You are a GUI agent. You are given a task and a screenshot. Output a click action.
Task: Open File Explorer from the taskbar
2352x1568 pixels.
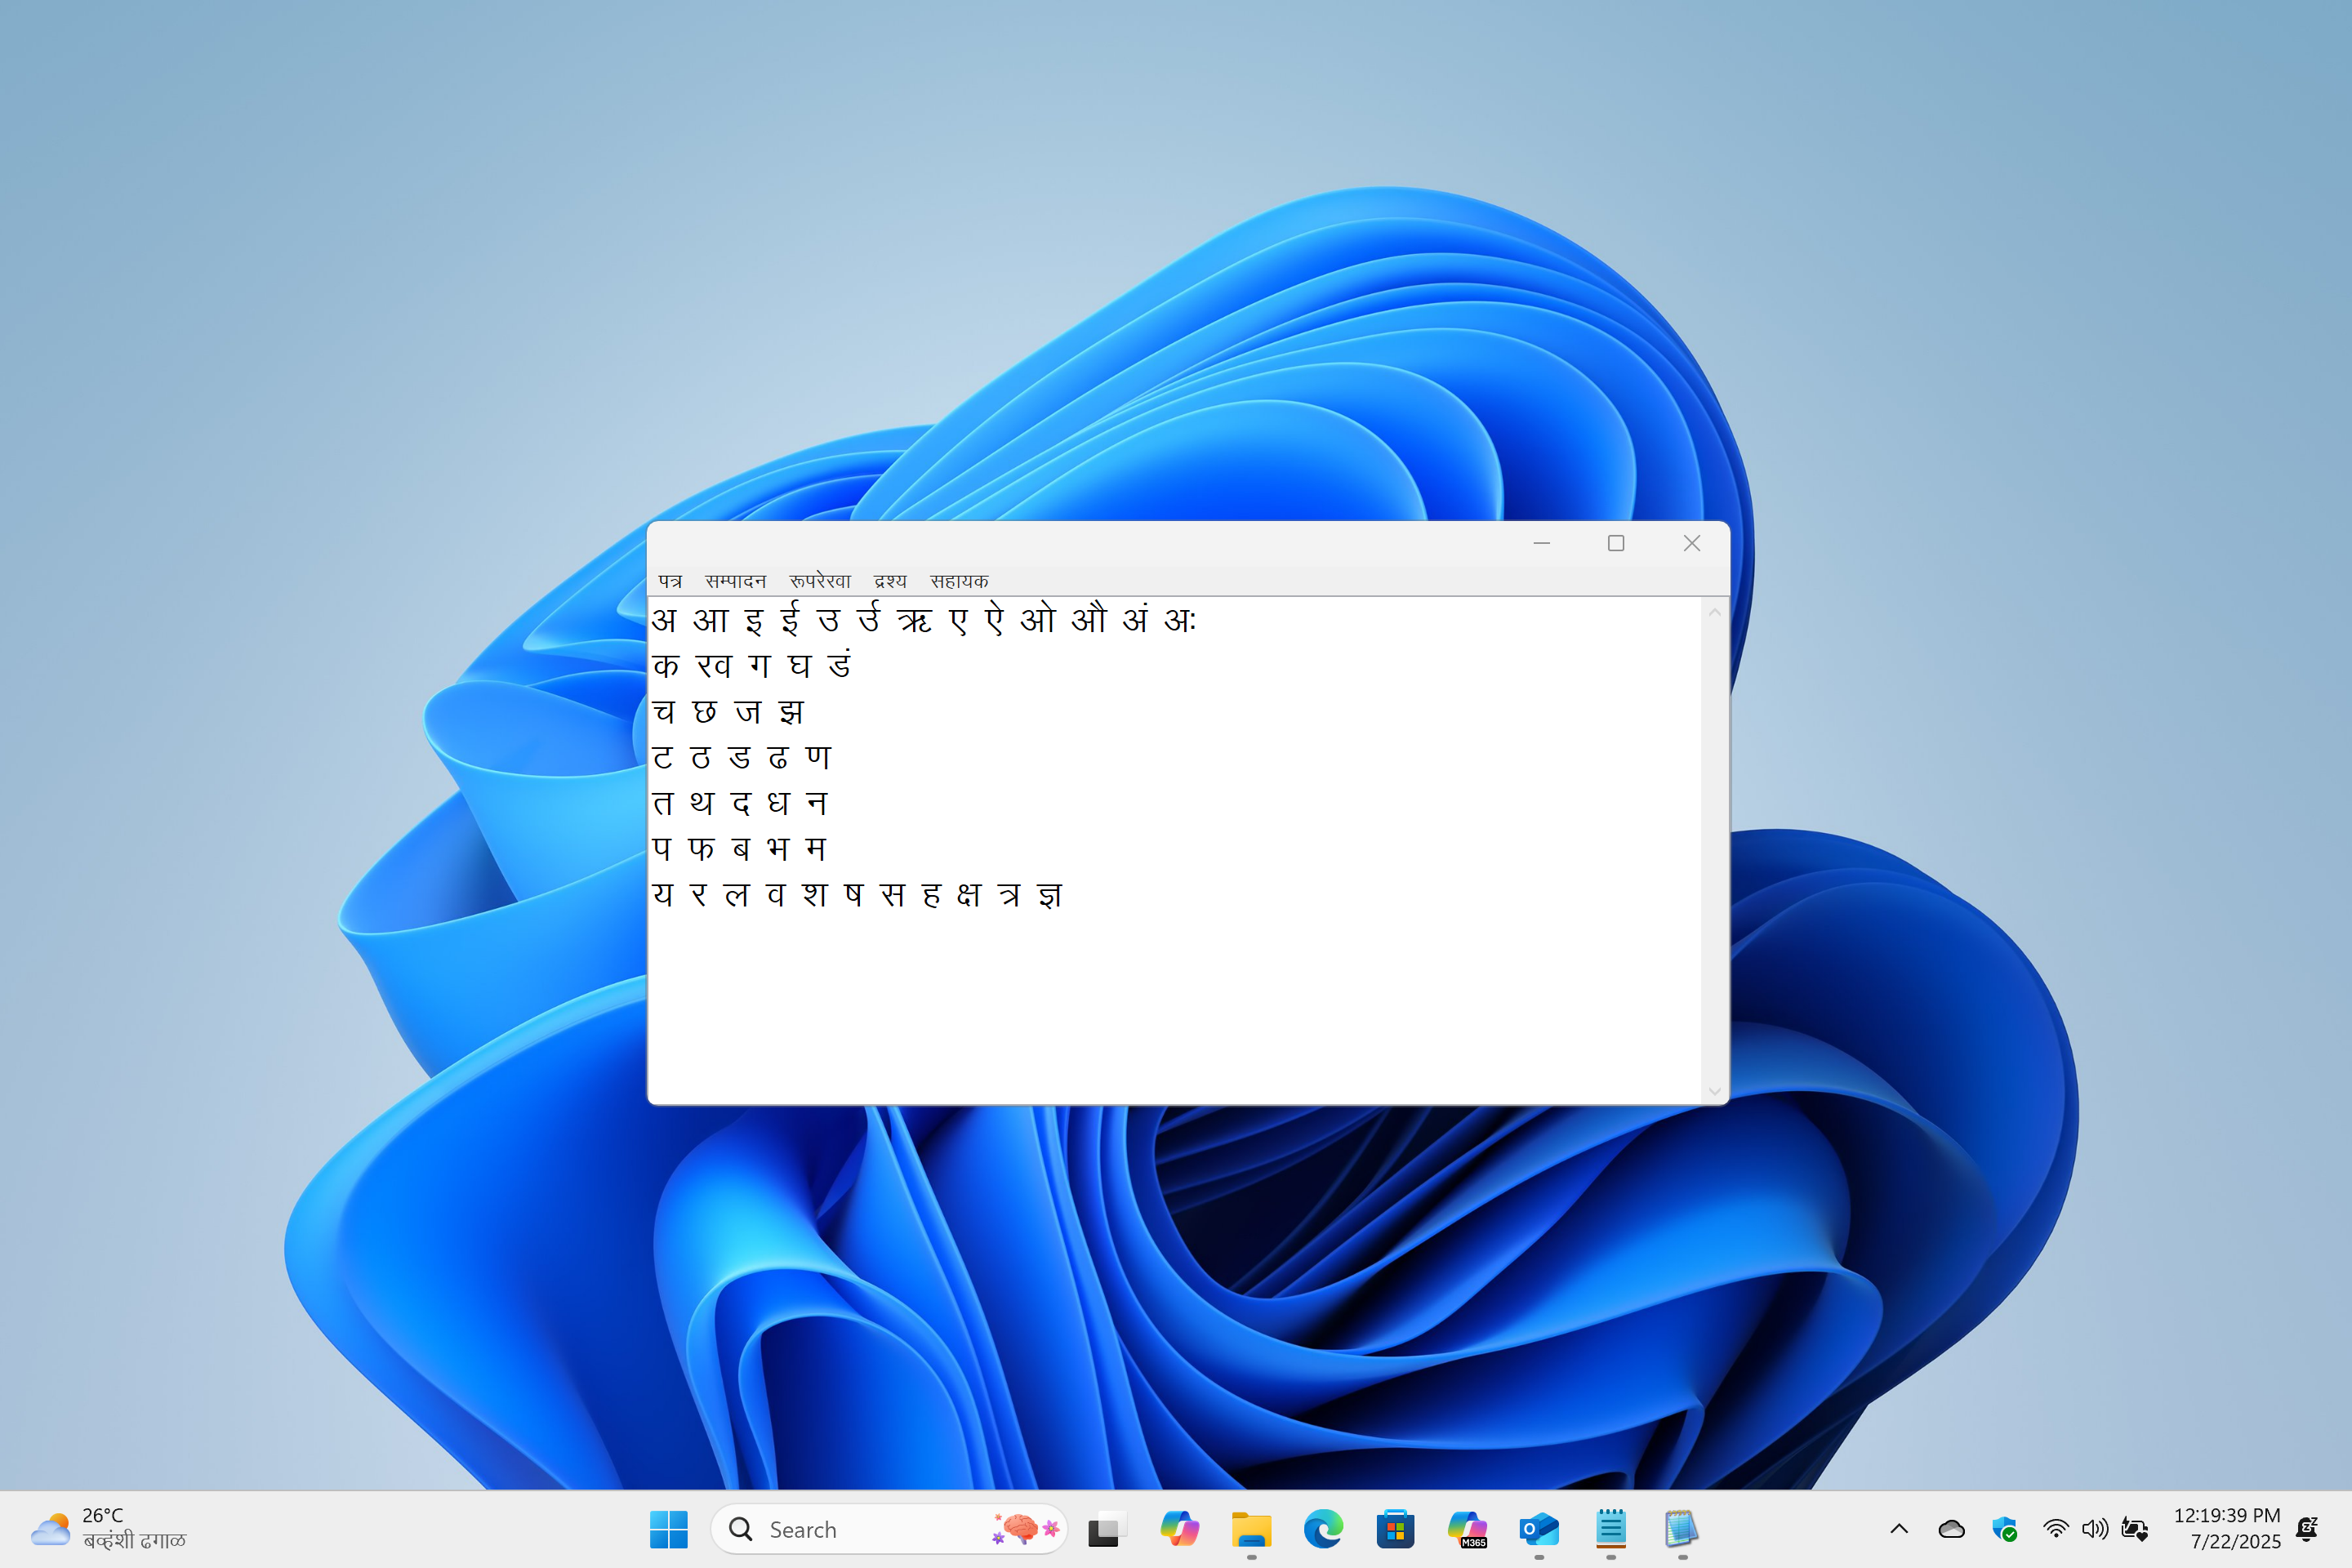point(1251,1529)
